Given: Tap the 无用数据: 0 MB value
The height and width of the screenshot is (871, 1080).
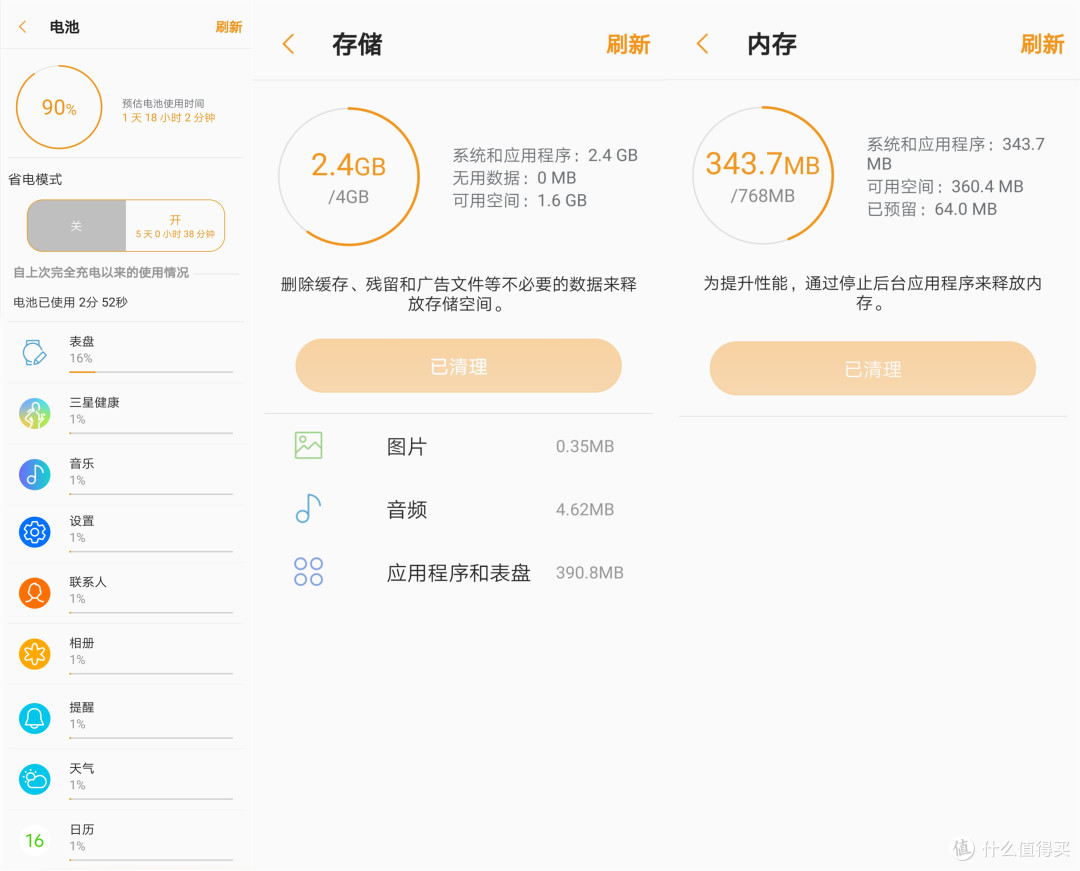Looking at the screenshot, I should point(514,178).
